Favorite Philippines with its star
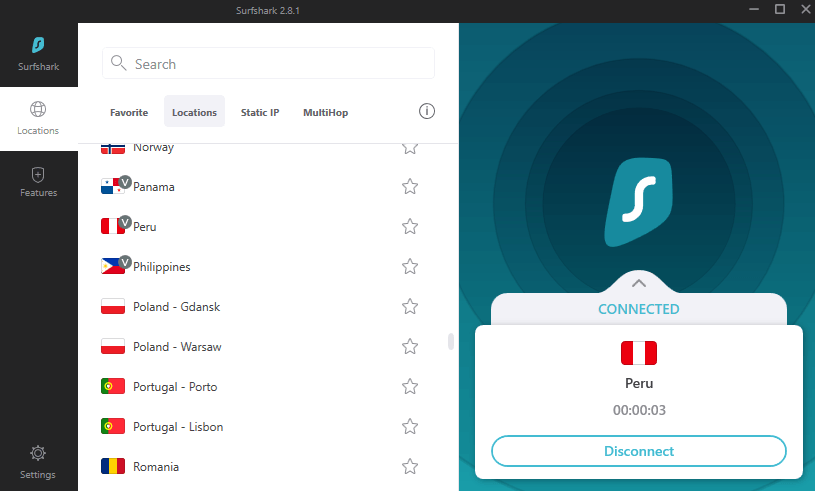The width and height of the screenshot is (815, 491). [410, 267]
